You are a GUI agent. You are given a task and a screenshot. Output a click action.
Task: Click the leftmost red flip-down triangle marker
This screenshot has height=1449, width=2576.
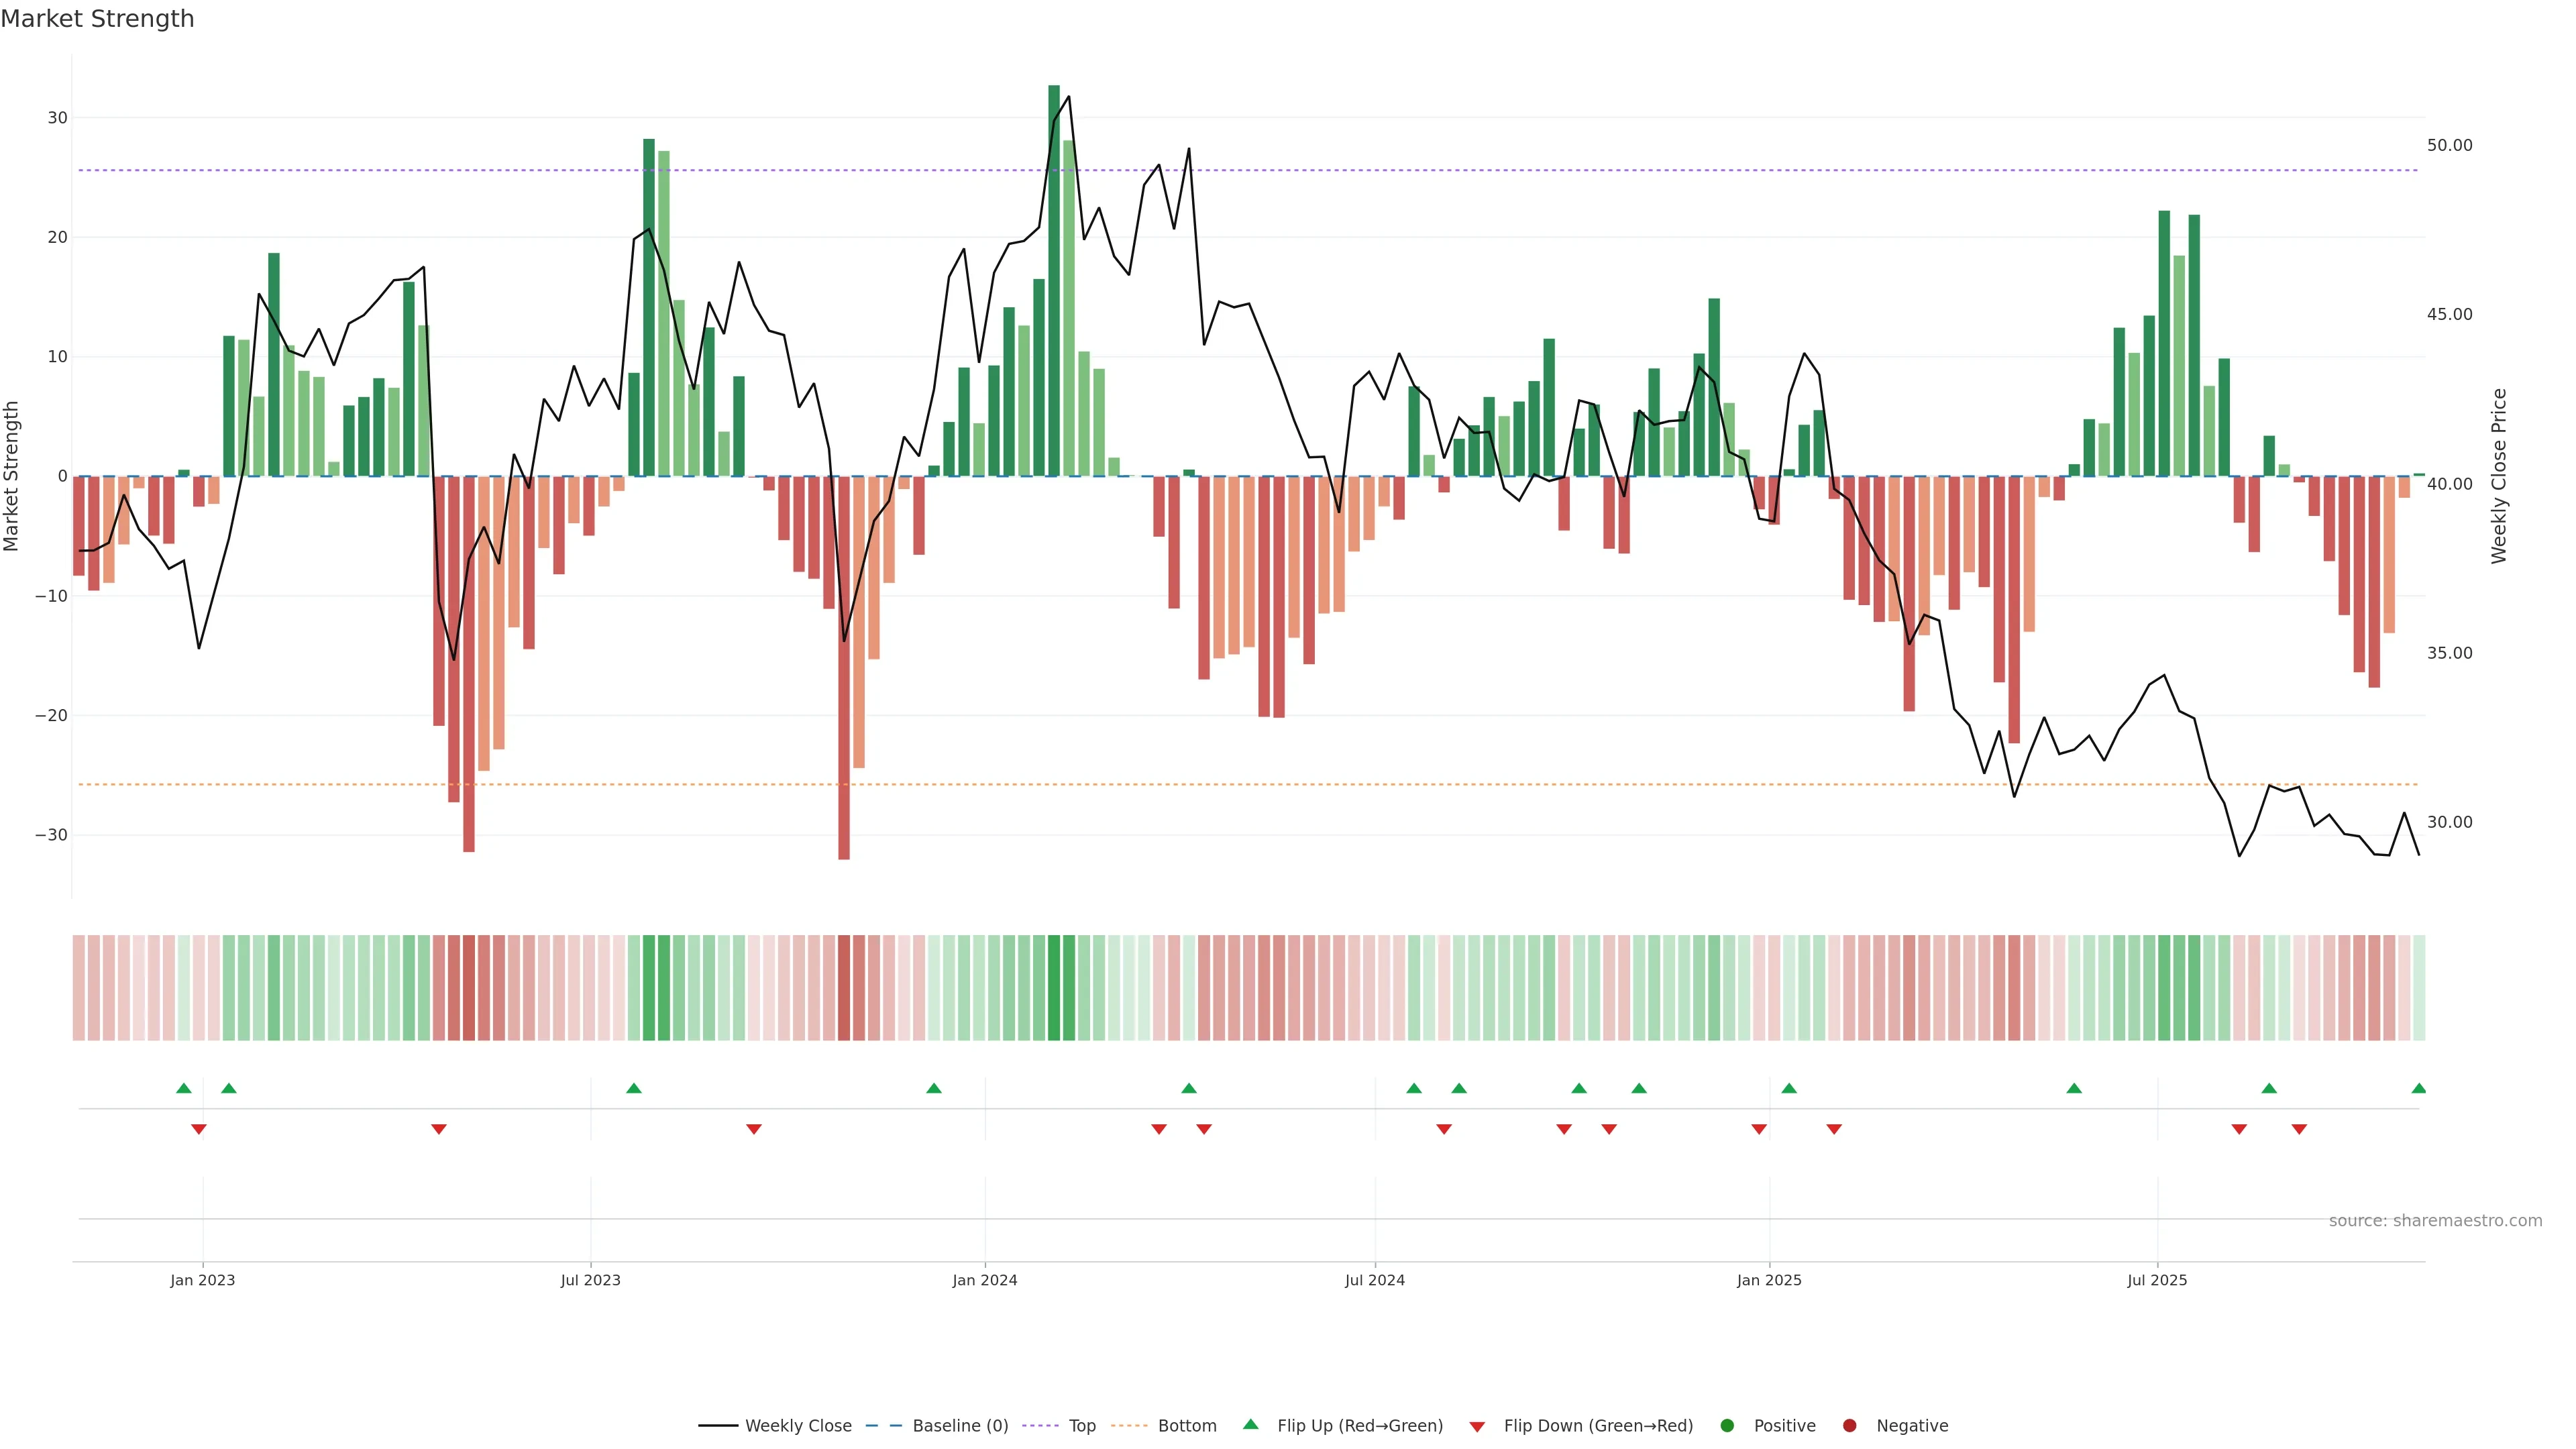pos(199,1129)
